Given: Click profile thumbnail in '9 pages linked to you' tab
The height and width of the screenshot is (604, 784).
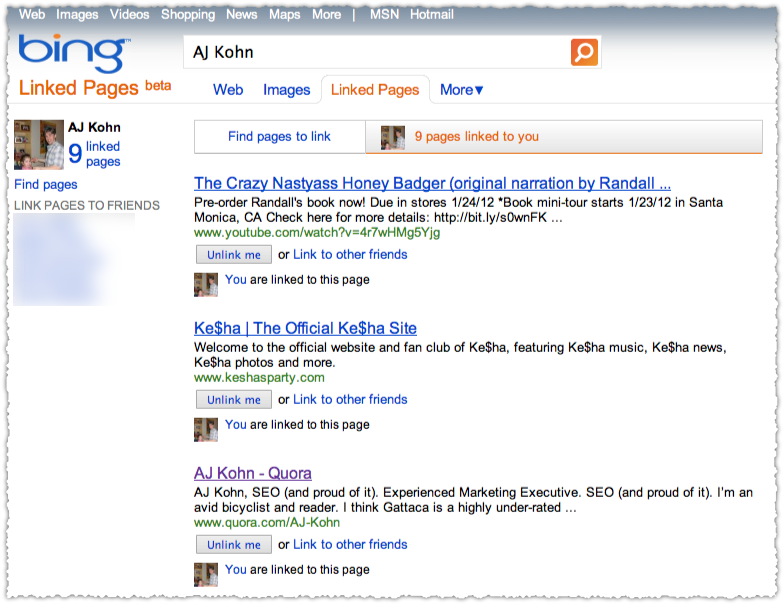Looking at the screenshot, I should (x=392, y=137).
